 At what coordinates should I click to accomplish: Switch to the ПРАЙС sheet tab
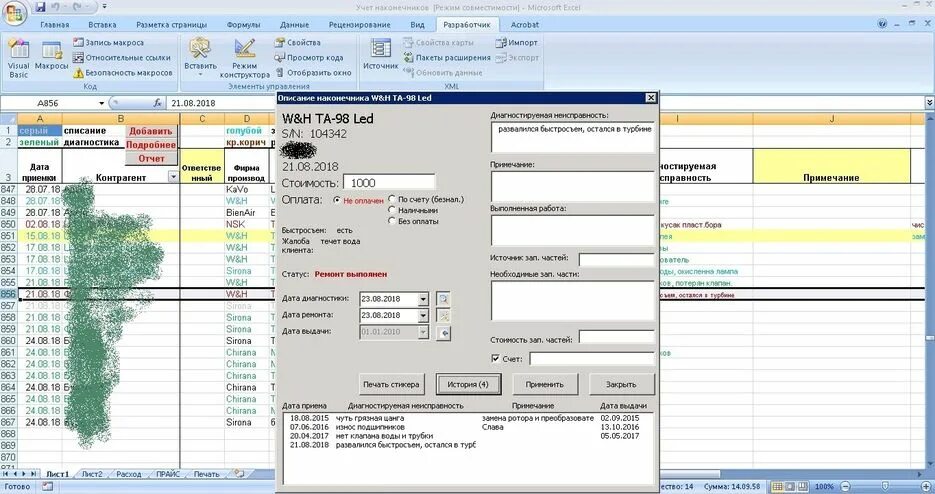pos(168,474)
